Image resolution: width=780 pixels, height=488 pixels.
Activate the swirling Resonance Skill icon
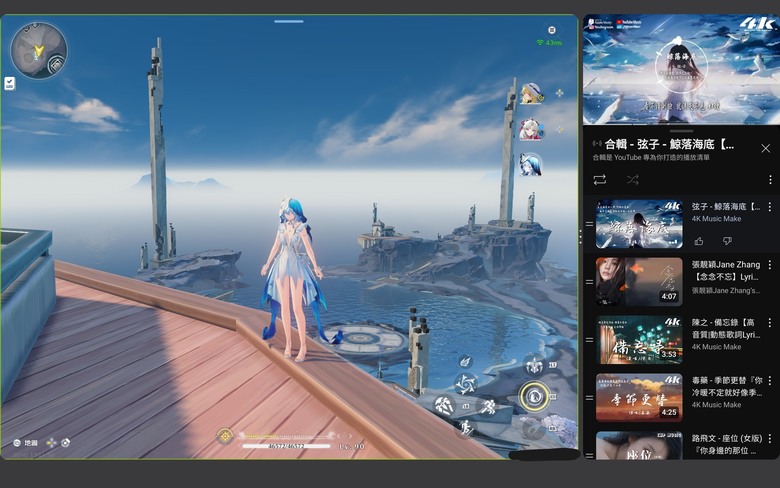(x=466, y=384)
